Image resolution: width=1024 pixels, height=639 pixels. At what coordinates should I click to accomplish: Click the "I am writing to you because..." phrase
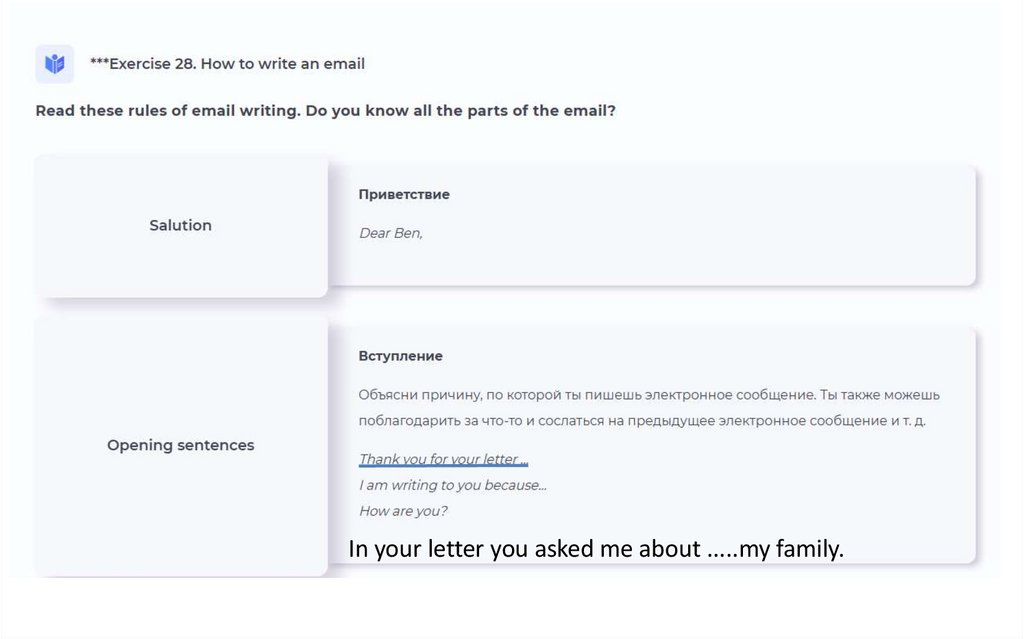click(452, 485)
